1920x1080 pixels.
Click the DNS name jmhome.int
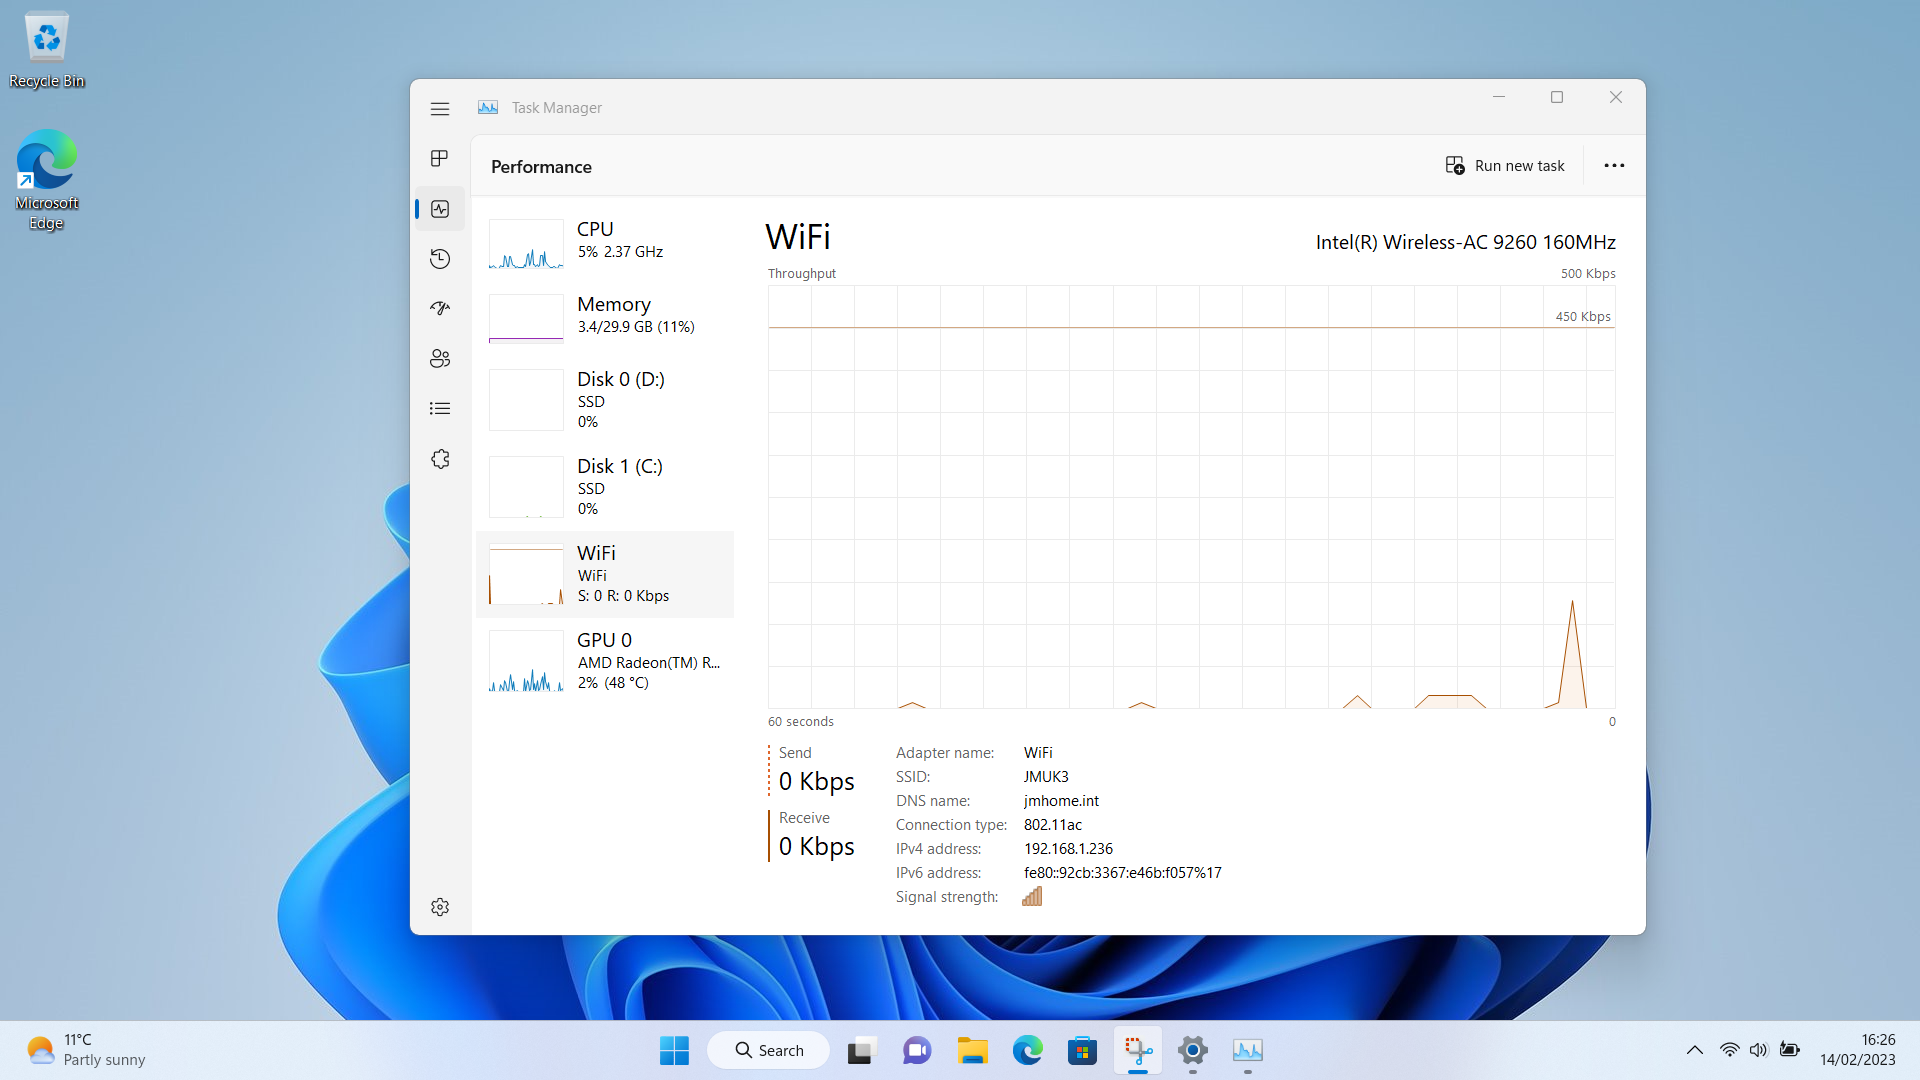(1061, 800)
